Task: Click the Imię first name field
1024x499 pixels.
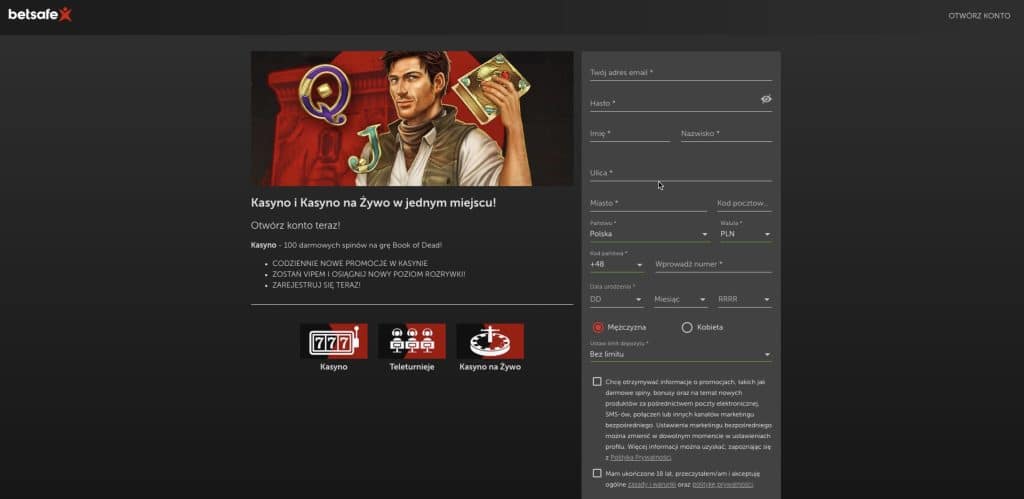Action: coord(630,133)
